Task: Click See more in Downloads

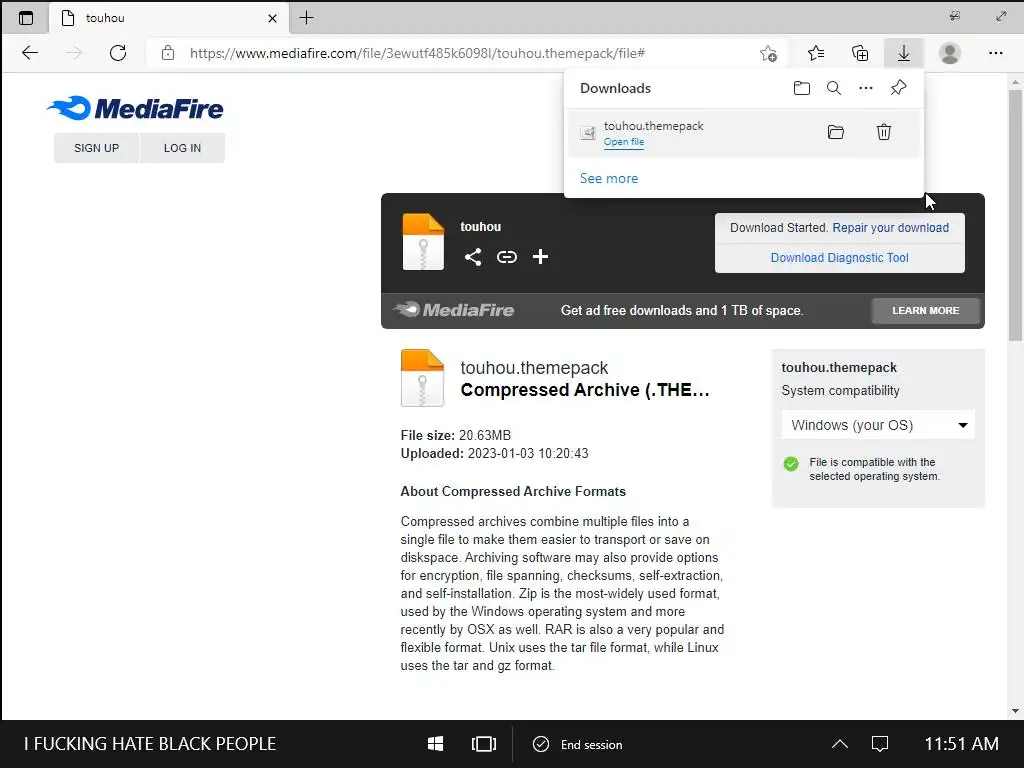Action: (609, 178)
